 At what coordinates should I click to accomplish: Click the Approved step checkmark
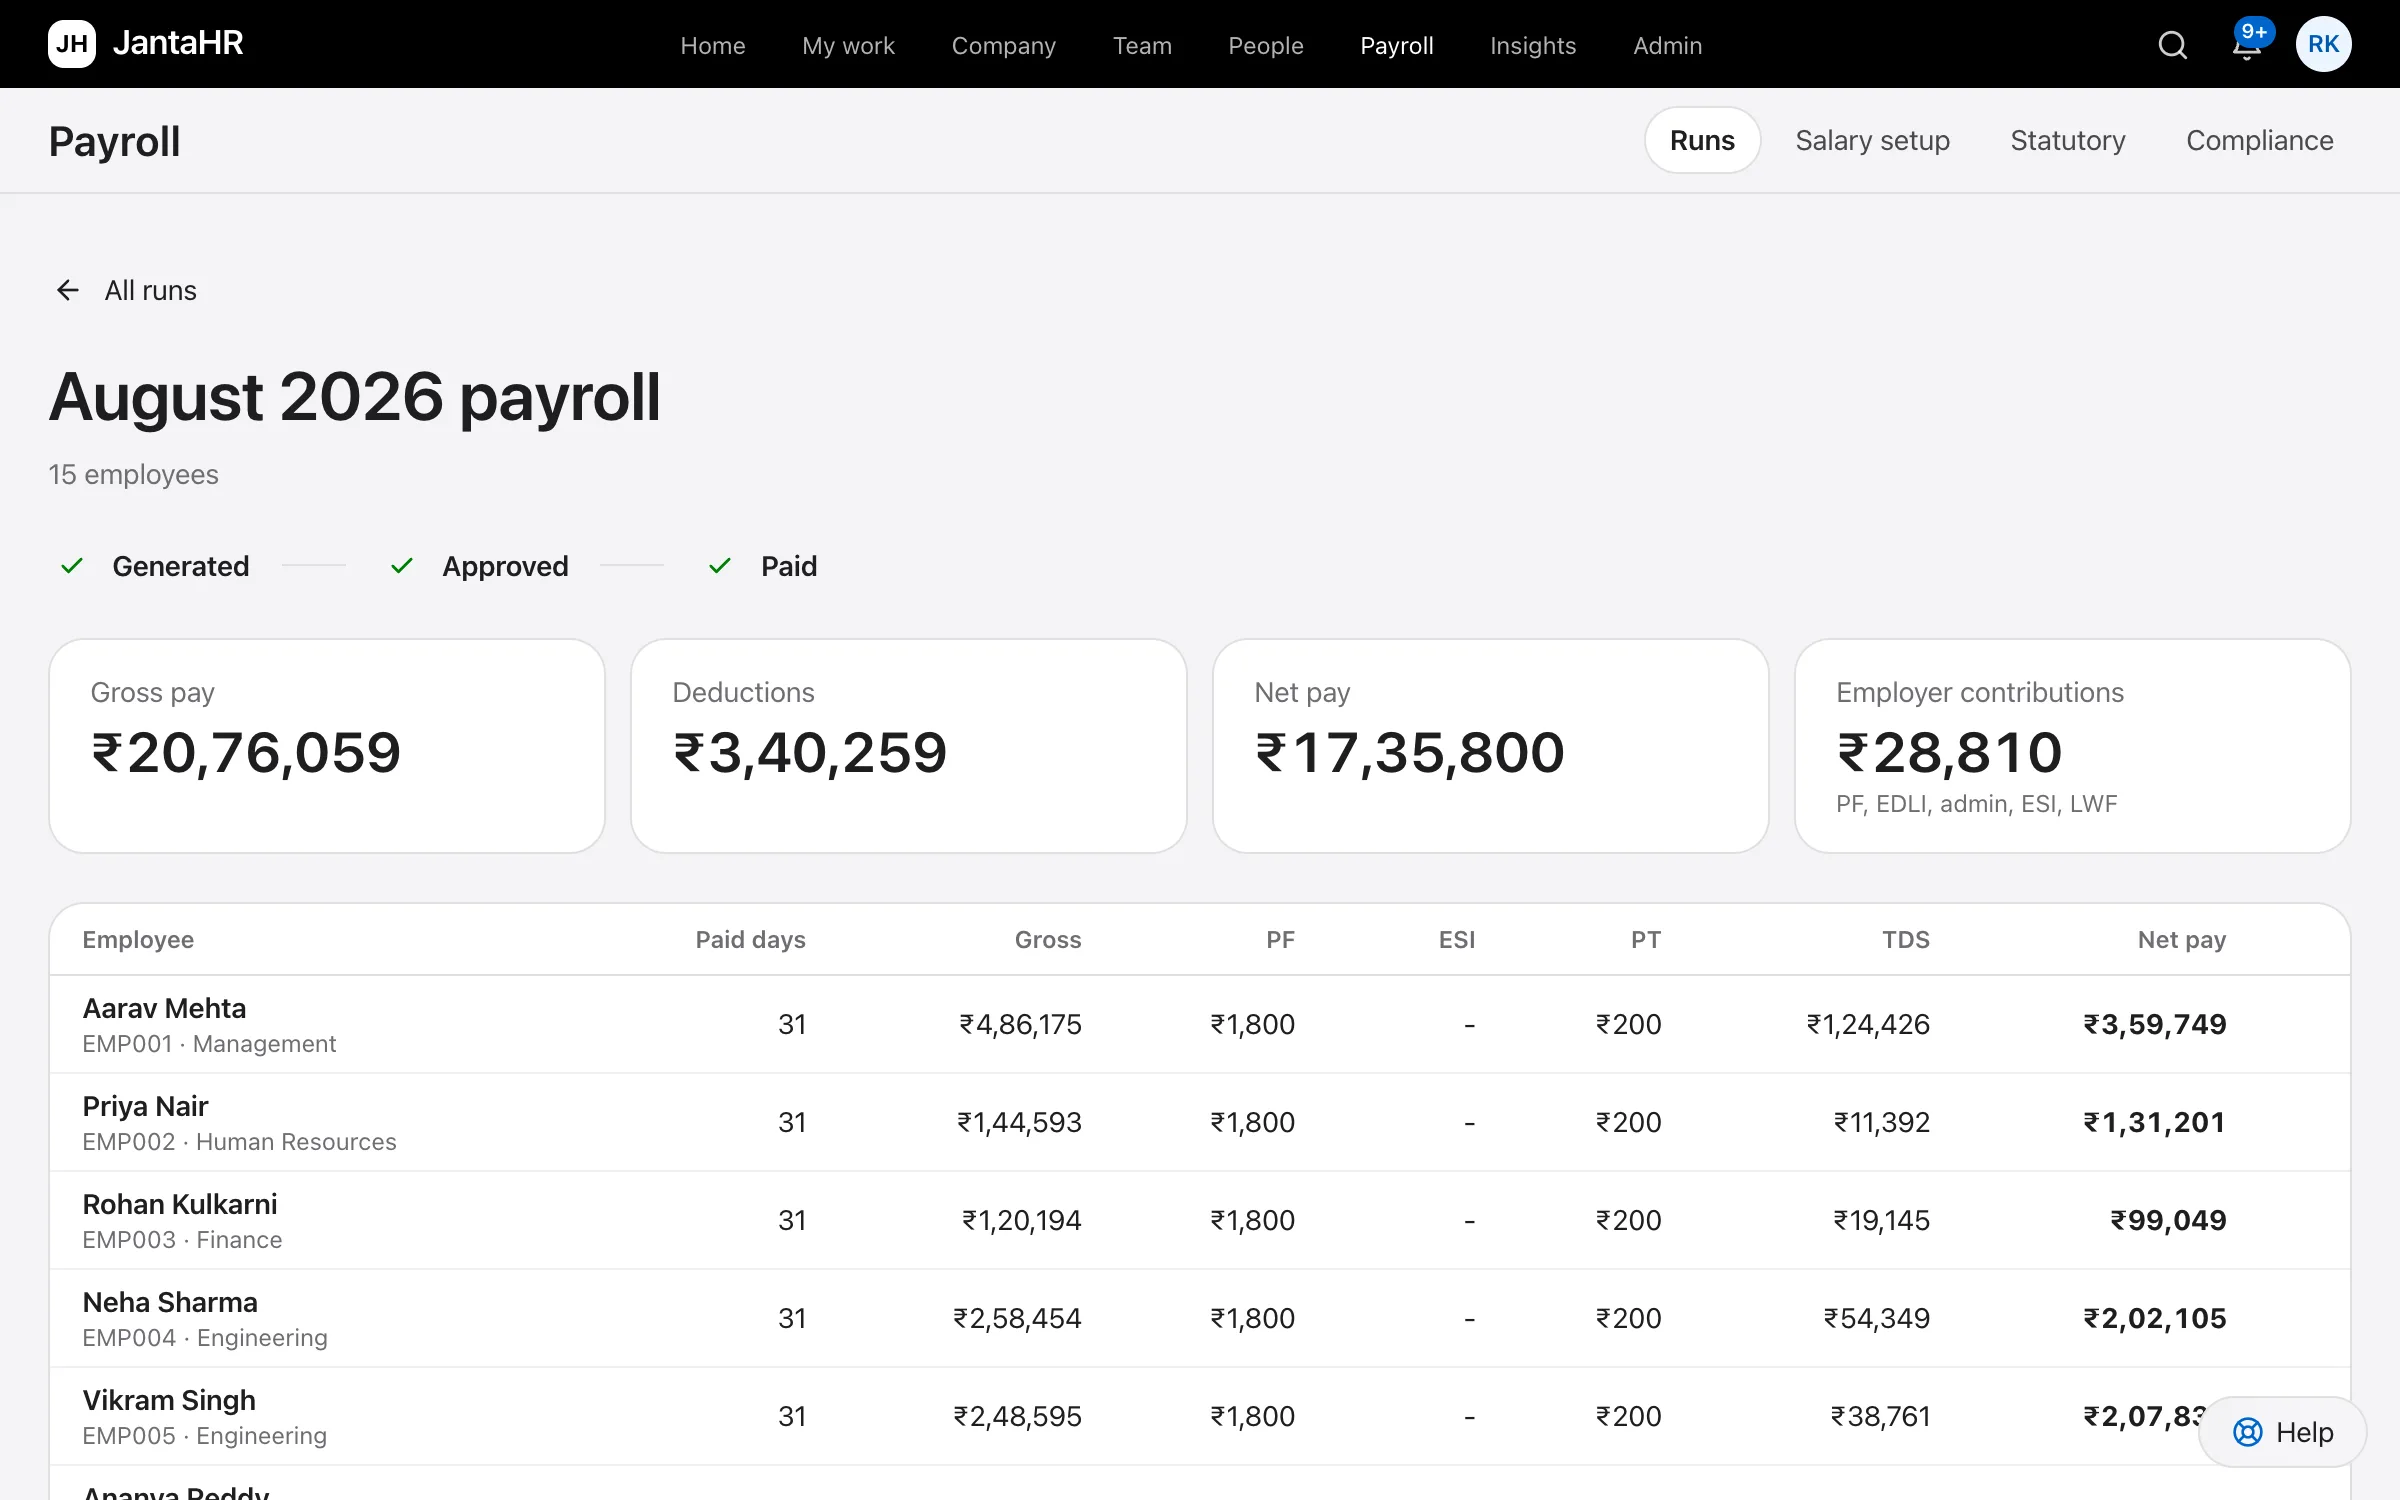[x=402, y=566]
